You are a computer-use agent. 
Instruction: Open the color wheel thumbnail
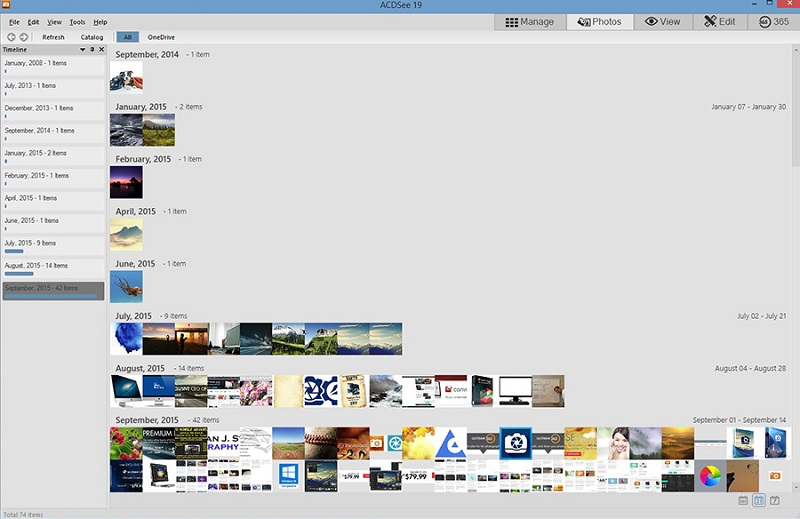pos(710,476)
